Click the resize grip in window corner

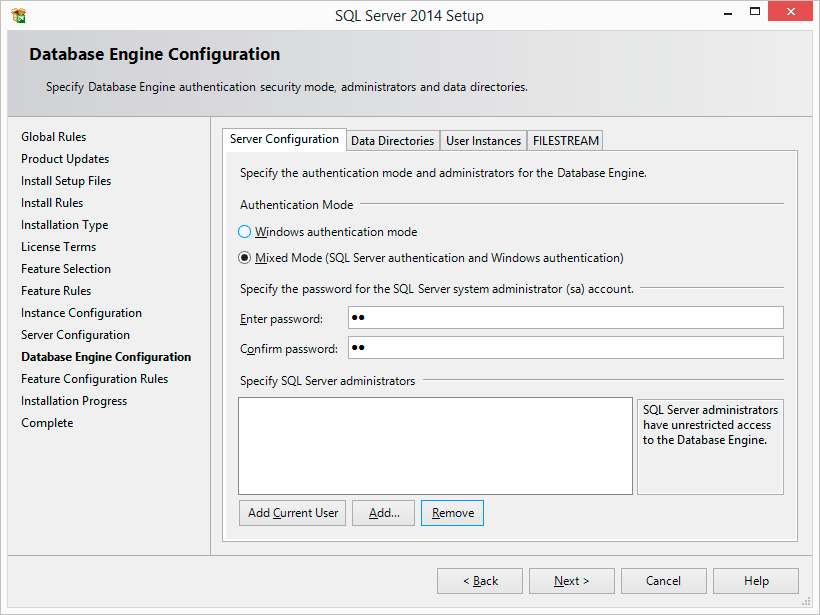pyautogui.click(x=806, y=602)
